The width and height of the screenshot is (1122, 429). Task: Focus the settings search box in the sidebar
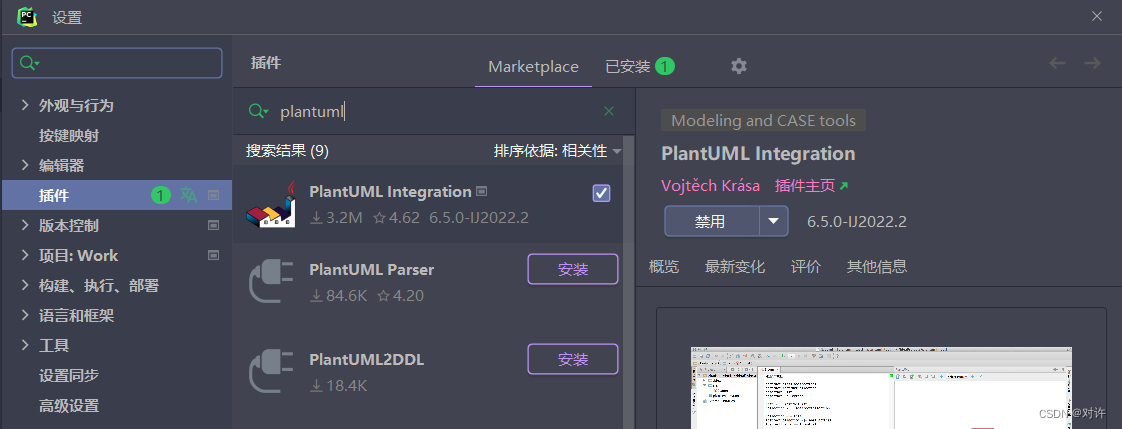[117, 63]
